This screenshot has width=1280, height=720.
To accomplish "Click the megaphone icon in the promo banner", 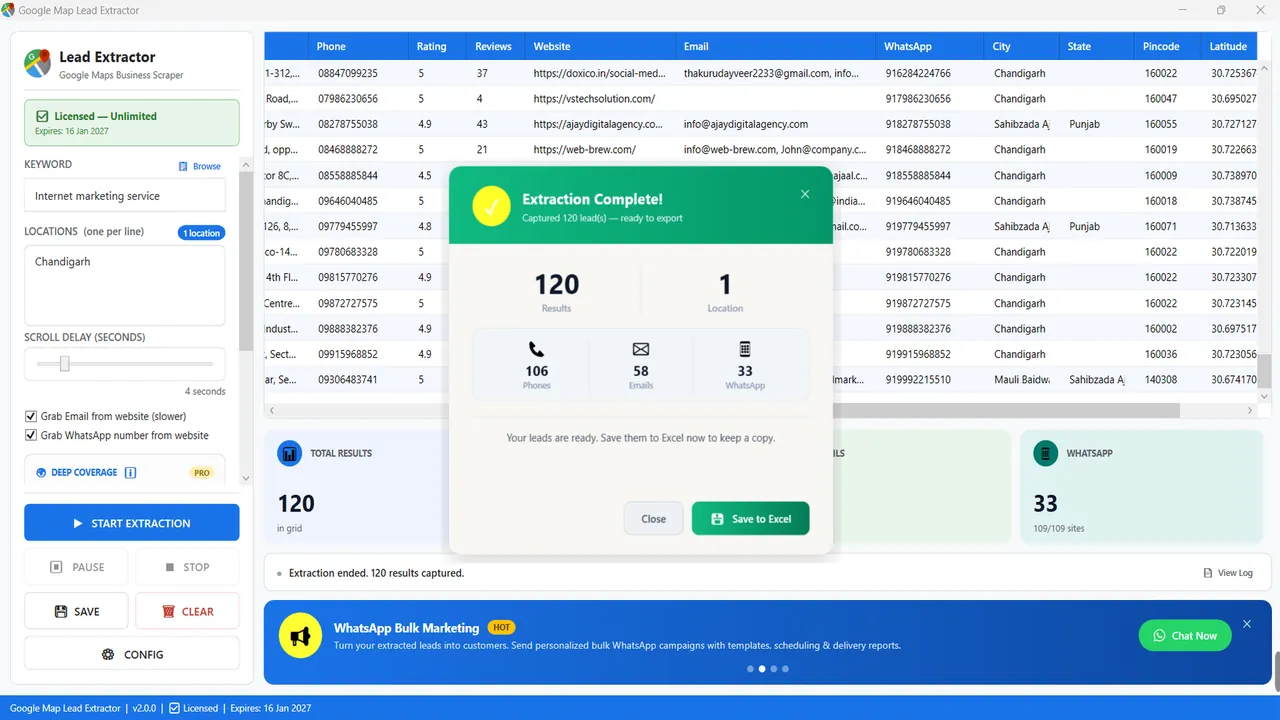I will [x=300, y=635].
